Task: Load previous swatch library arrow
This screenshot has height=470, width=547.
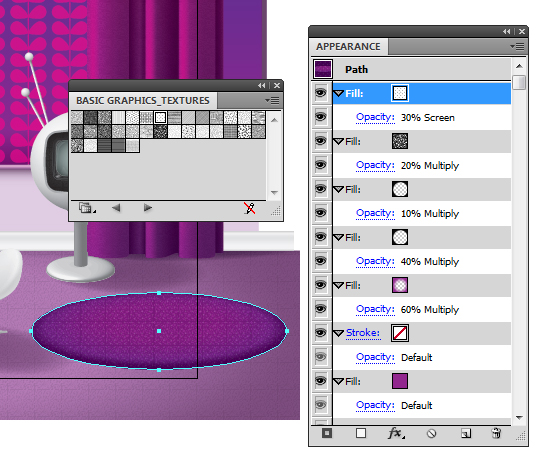Action: click(116, 208)
